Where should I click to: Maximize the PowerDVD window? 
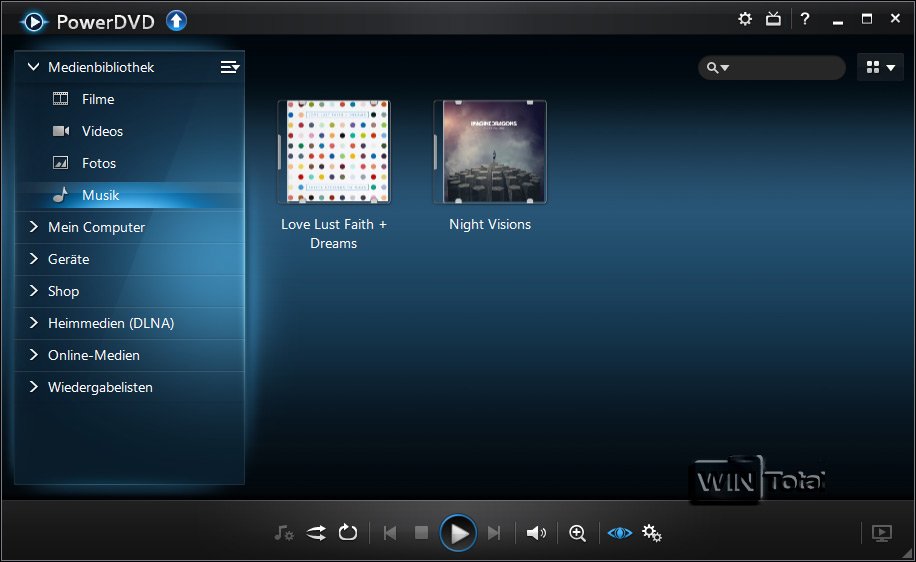[x=867, y=19]
